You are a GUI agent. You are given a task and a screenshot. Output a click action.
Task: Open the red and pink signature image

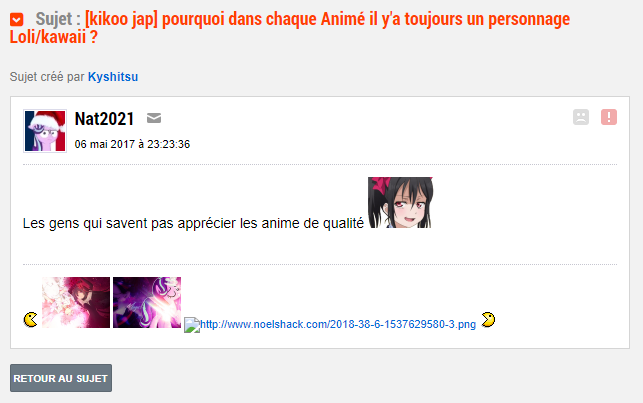[x=76, y=303]
